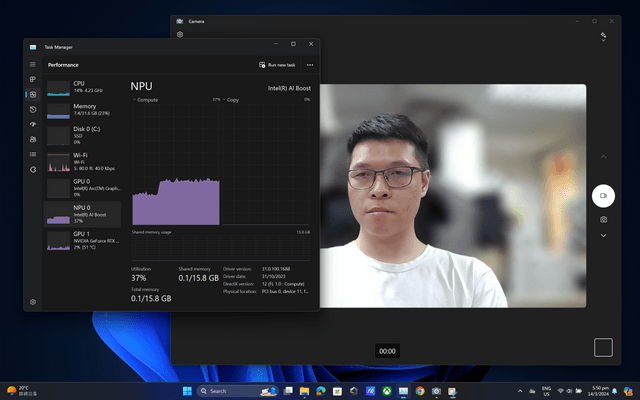This screenshot has height=400, width=640.
Task: Click the NPU Compute usage graph
Action: (x=176, y=164)
